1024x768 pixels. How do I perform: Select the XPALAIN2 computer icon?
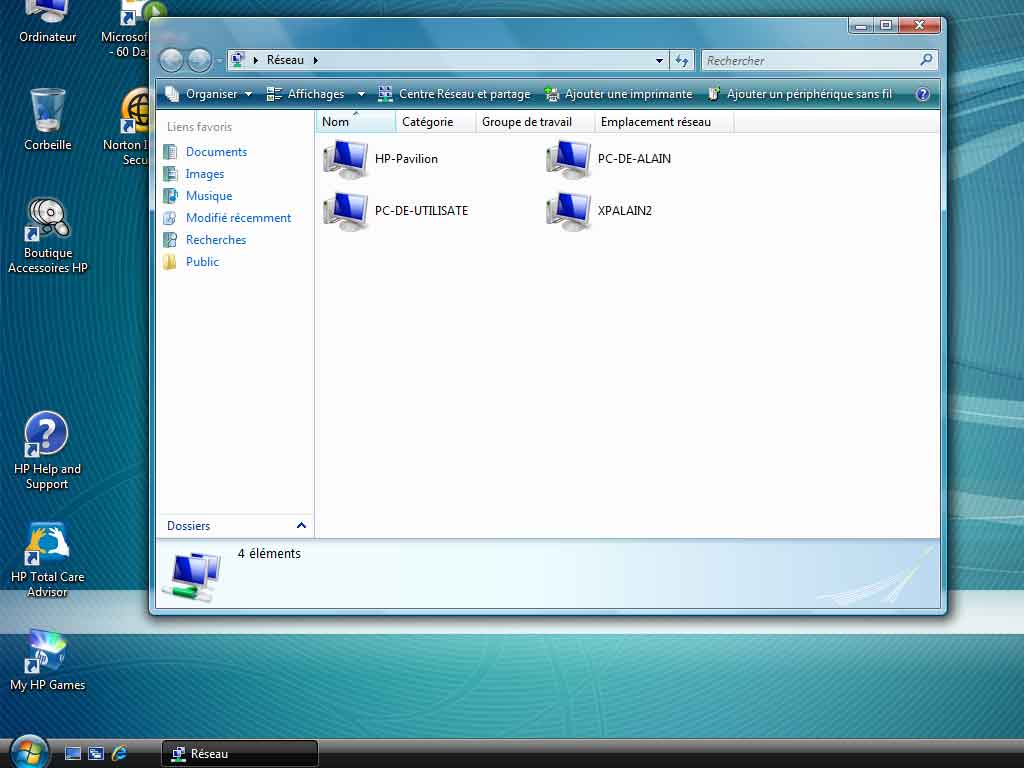click(570, 211)
